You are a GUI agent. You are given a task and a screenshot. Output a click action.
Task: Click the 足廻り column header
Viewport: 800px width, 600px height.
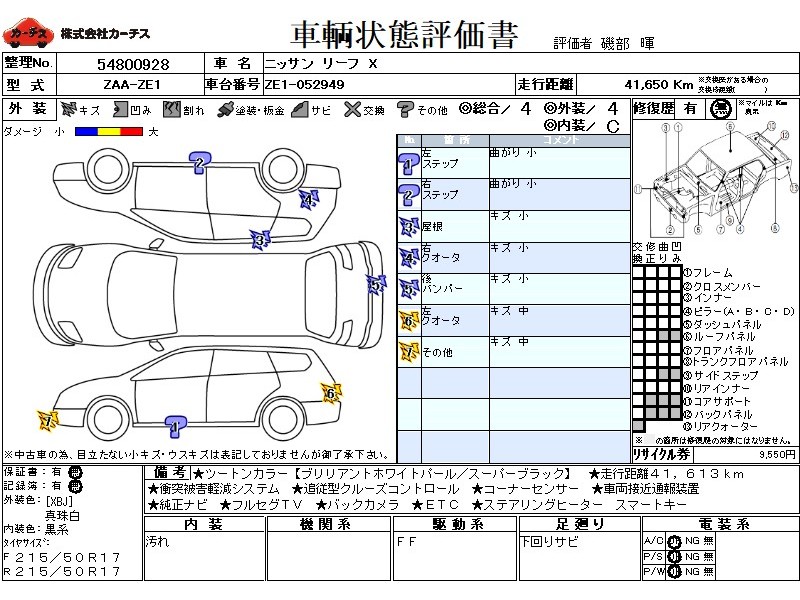click(579, 524)
